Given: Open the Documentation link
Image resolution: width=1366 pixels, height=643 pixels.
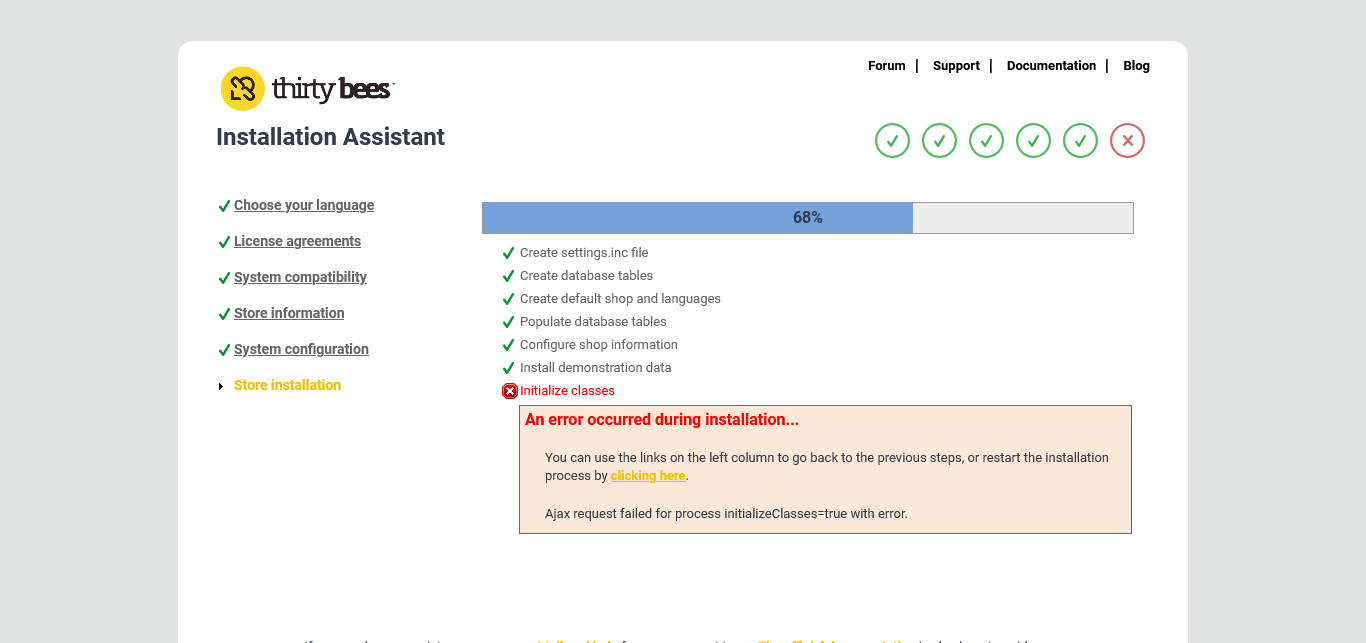Looking at the screenshot, I should (x=1051, y=66).
